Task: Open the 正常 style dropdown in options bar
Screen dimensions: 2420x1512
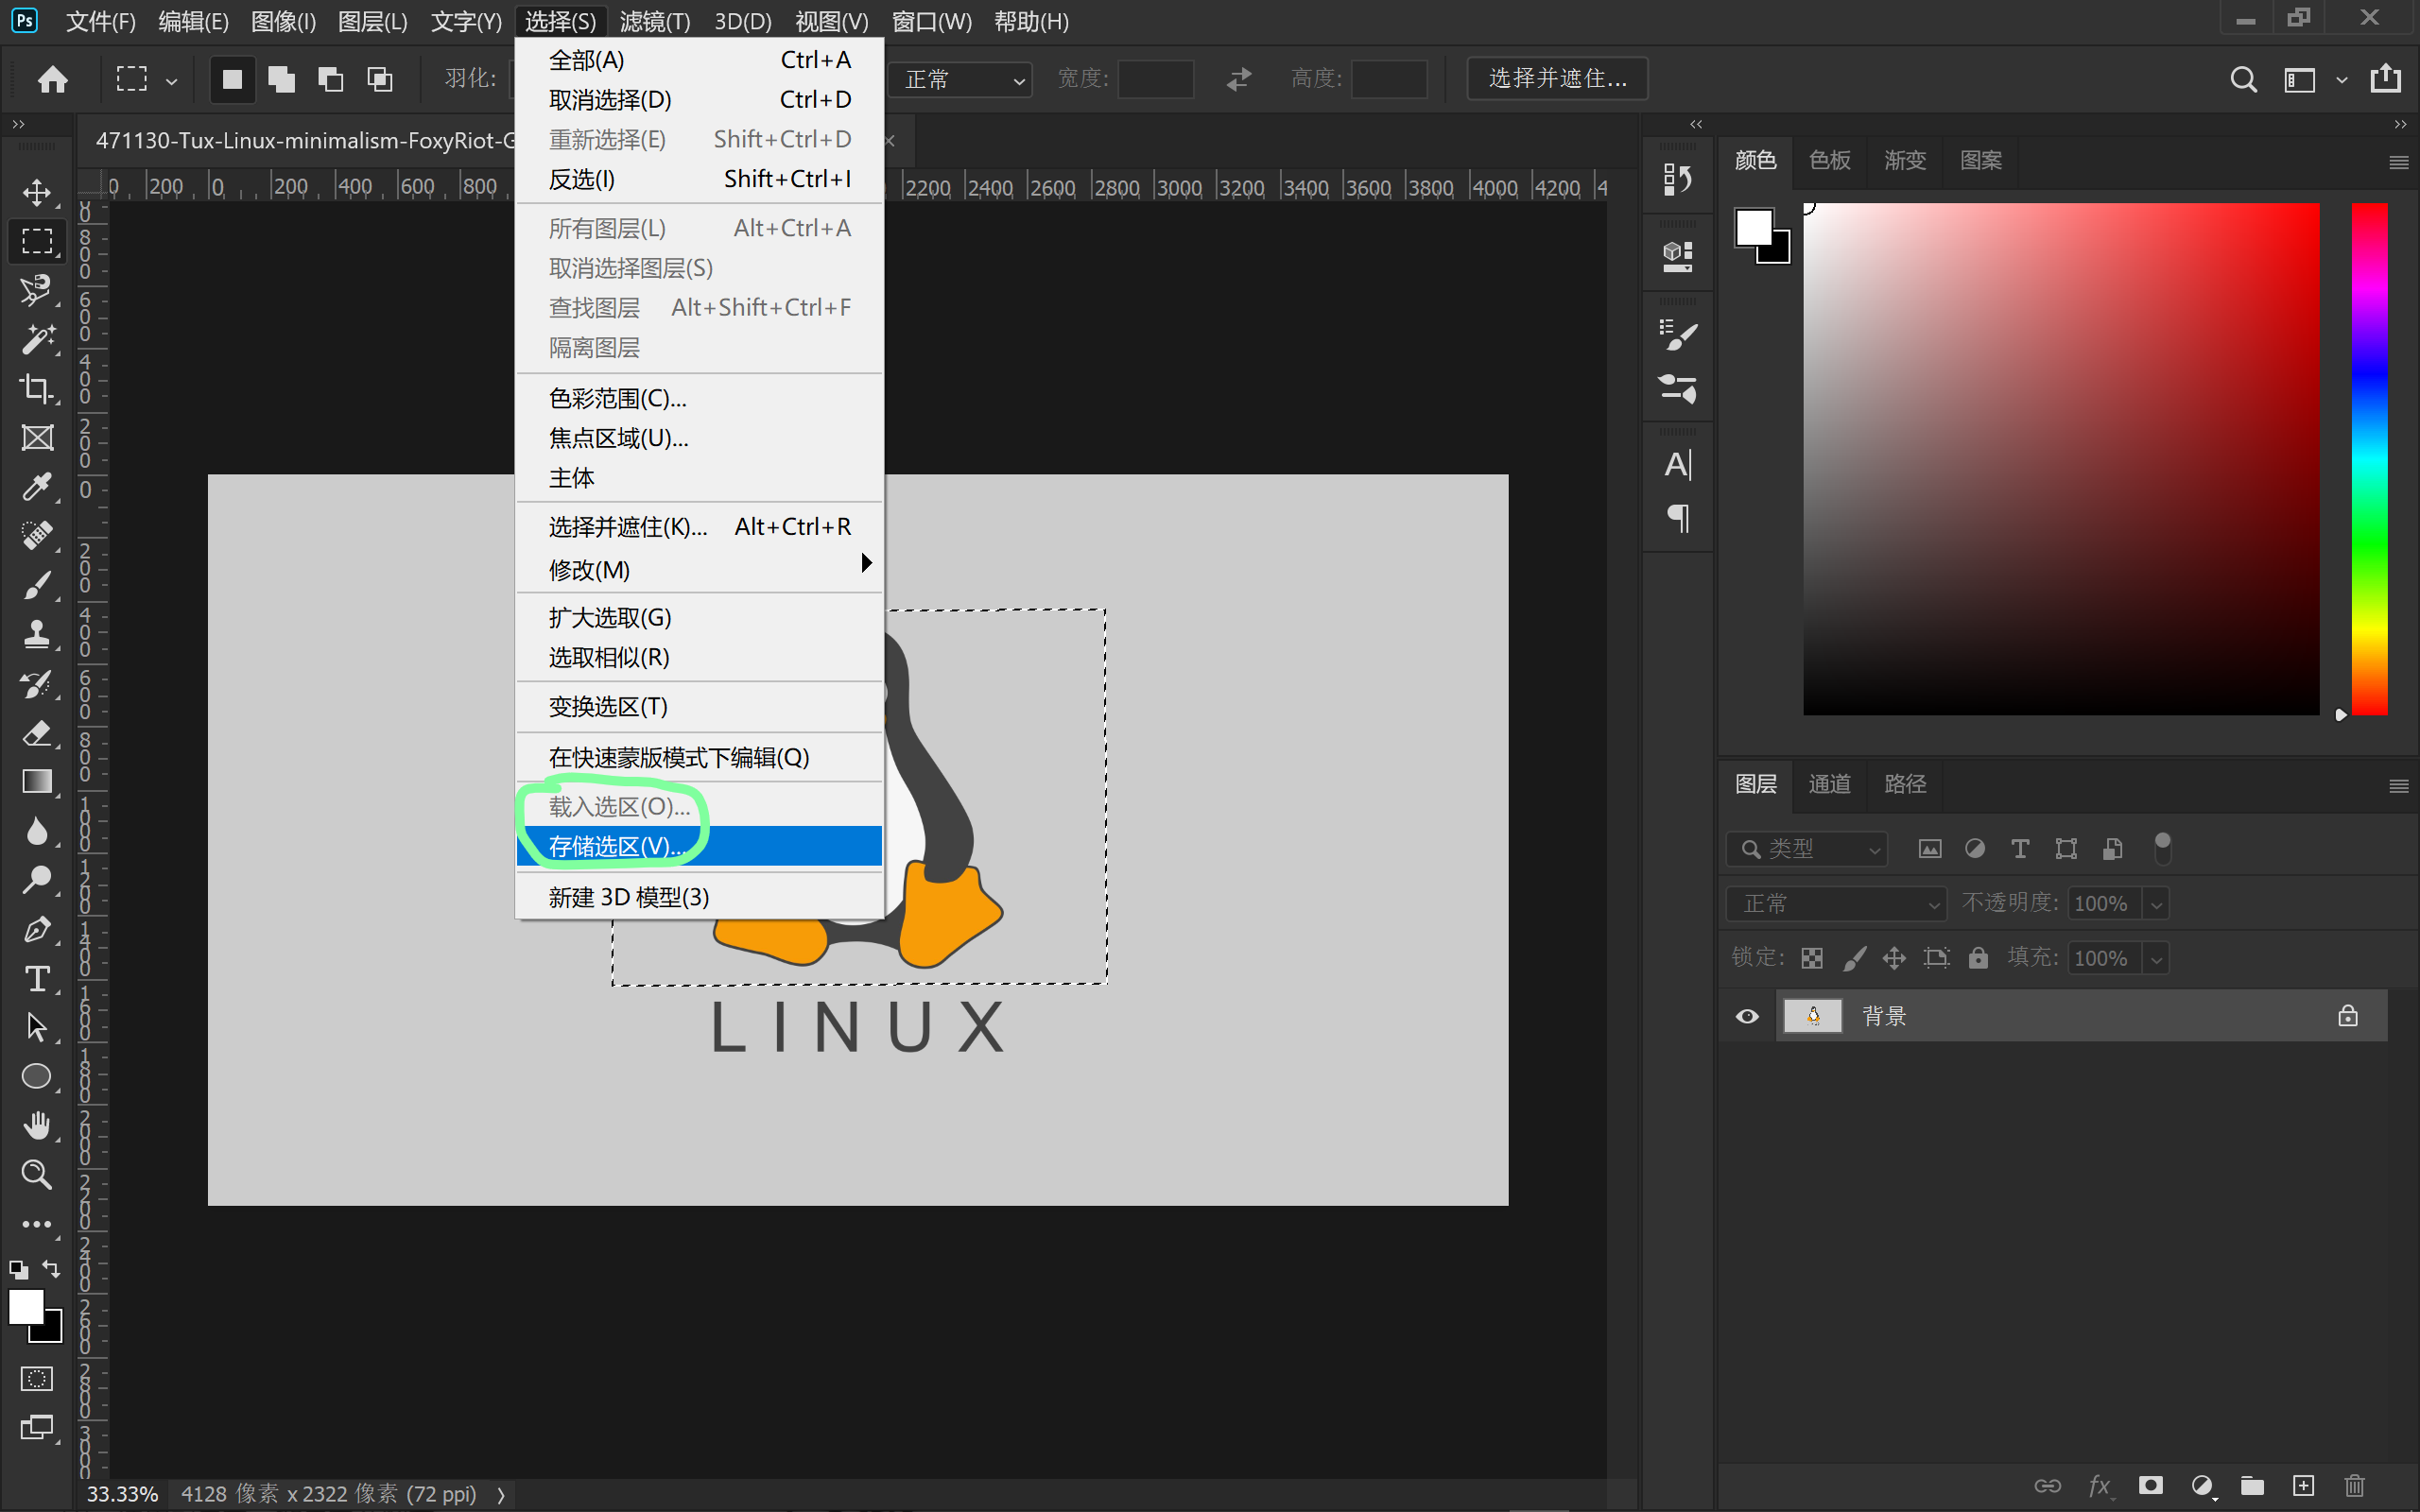Action: (x=960, y=79)
